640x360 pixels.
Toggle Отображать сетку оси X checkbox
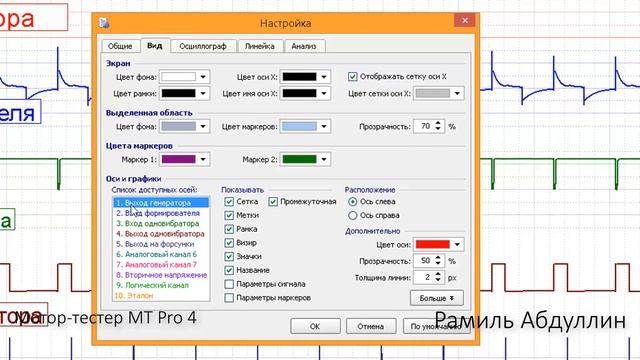click(353, 76)
